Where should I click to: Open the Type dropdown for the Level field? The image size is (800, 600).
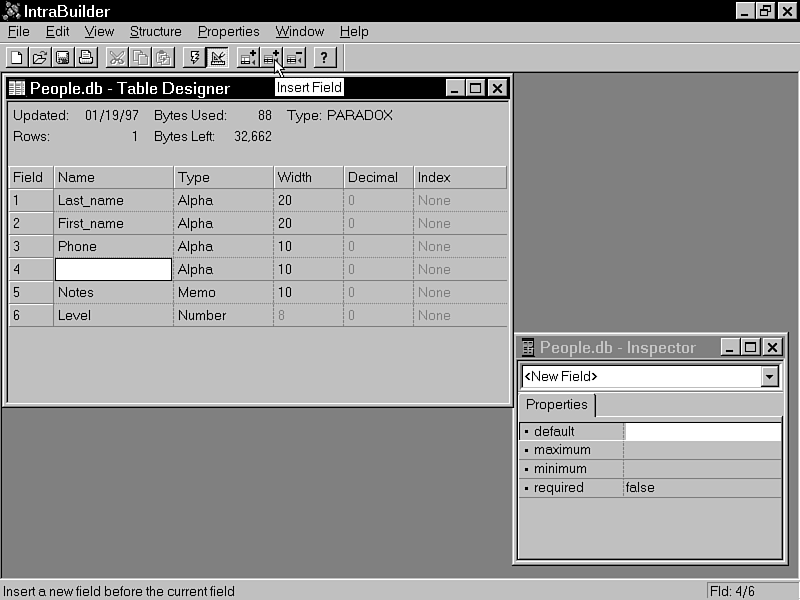click(x=222, y=315)
